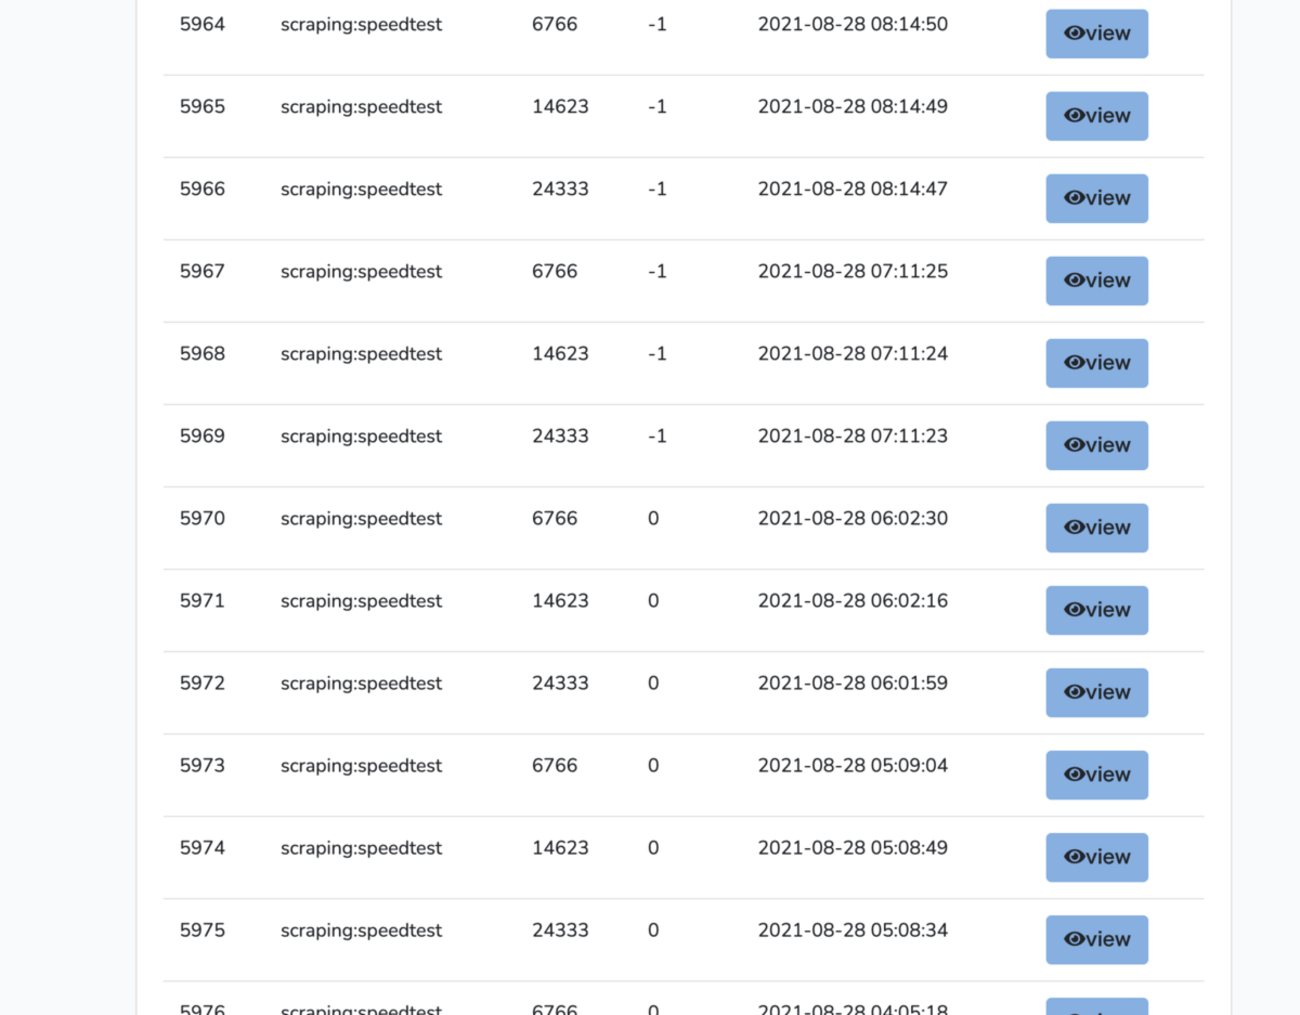Viewport: 1300px width, 1015px height.
Task: Click the view button for row 5975
Action: point(1096,939)
